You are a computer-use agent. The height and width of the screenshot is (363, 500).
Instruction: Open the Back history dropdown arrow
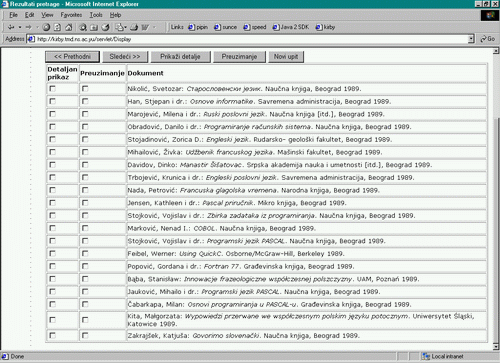point(20,27)
